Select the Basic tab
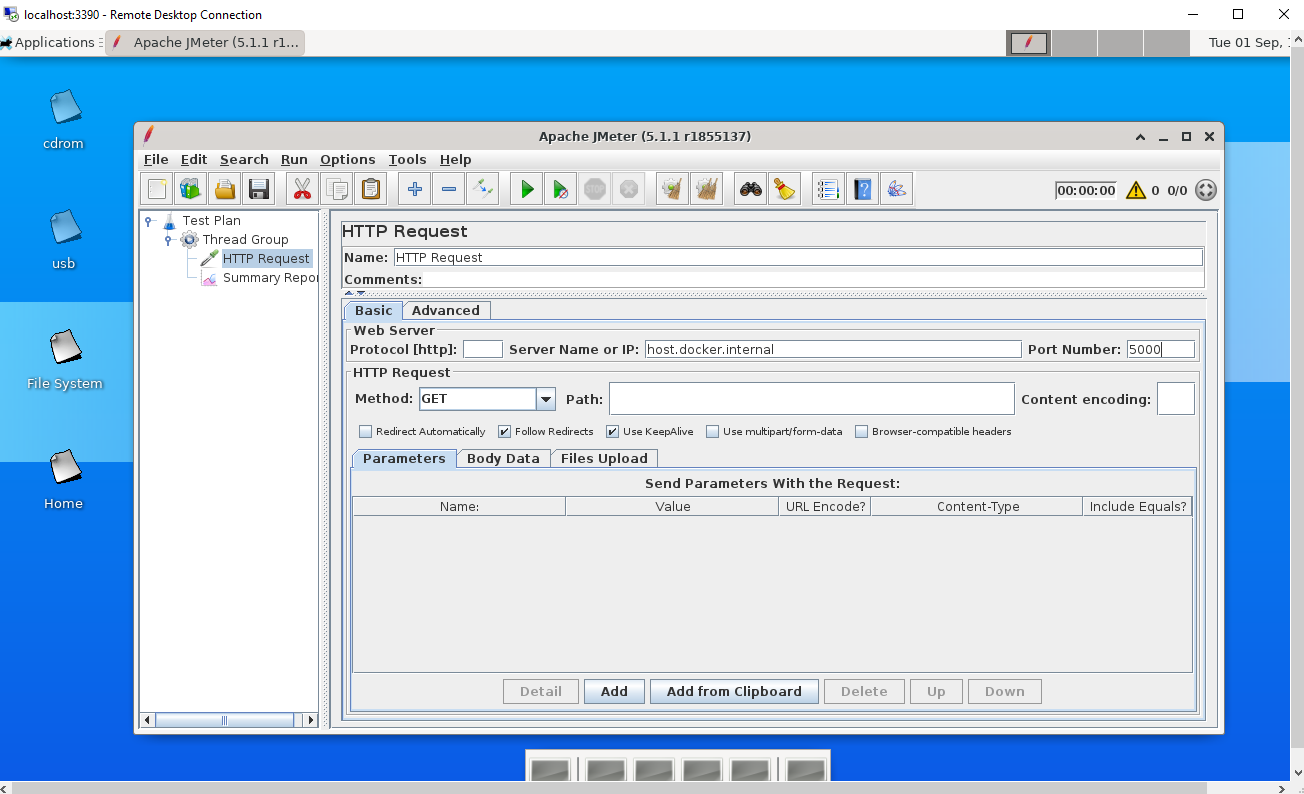Viewport: 1304px width, 794px height. [374, 311]
